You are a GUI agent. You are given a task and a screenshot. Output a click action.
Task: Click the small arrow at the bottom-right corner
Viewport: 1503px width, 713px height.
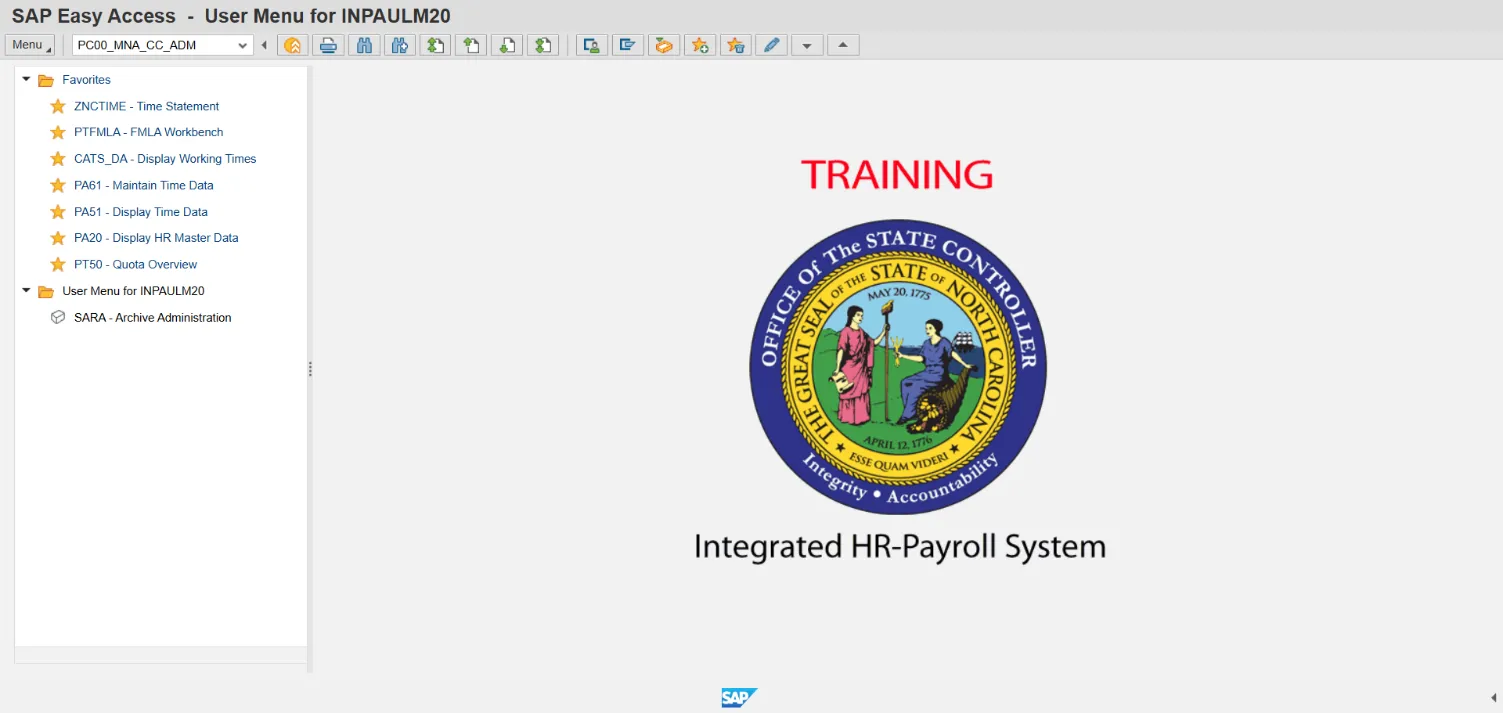click(x=1493, y=698)
